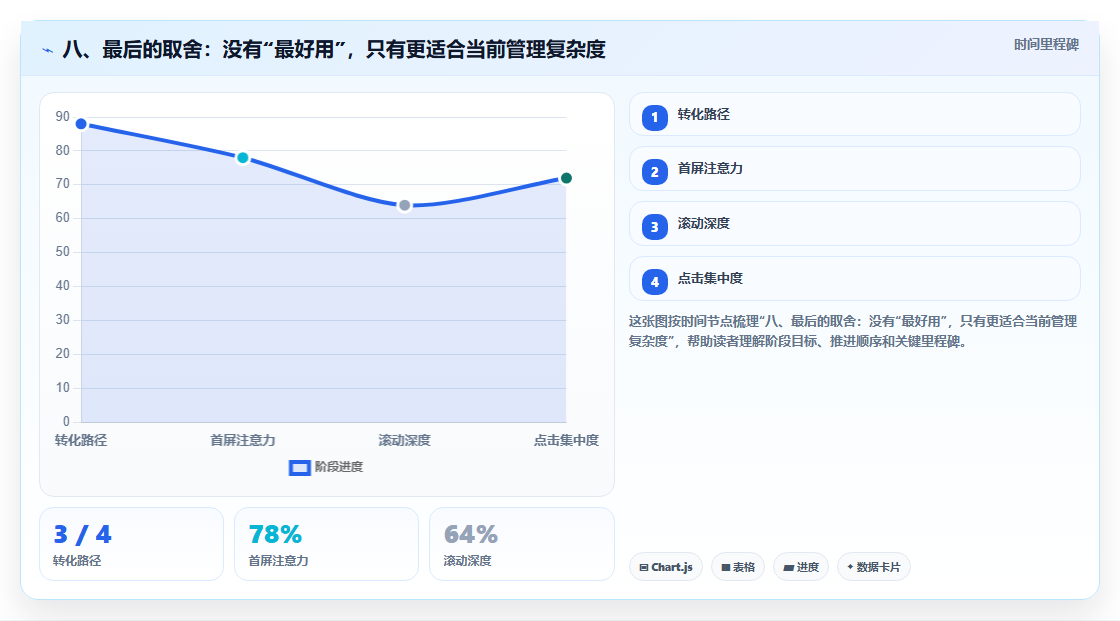Click the Chart.js tag
Image resolution: width=1120 pixels, height=621 pixels.
coord(666,567)
